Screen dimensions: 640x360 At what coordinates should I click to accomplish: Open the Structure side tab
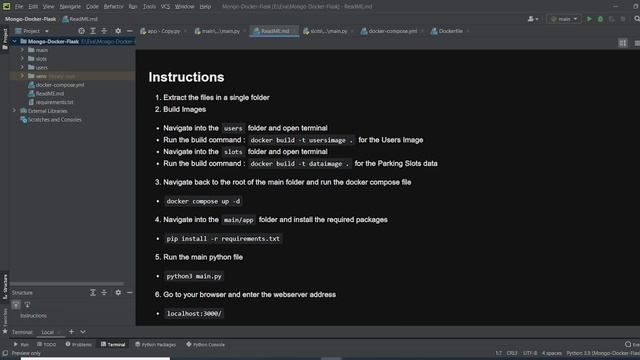pyautogui.click(x=5, y=287)
